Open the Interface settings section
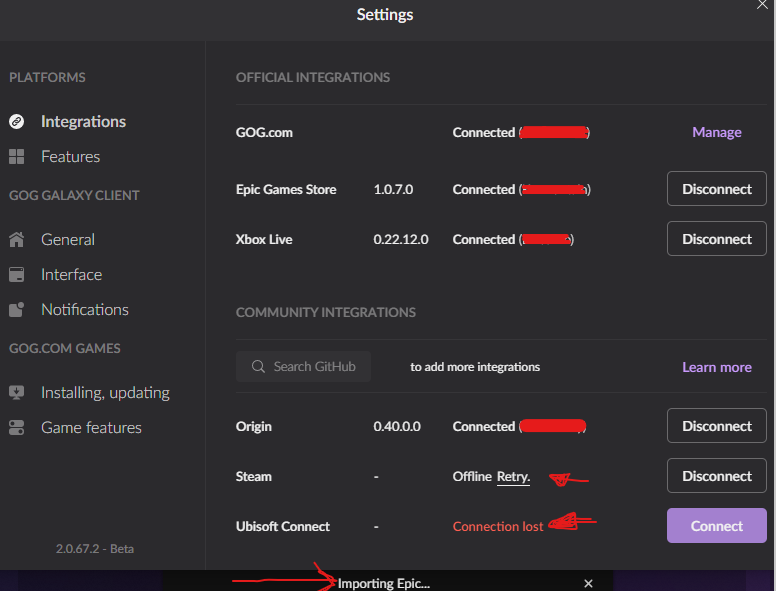This screenshot has width=776, height=591. (71, 274)
